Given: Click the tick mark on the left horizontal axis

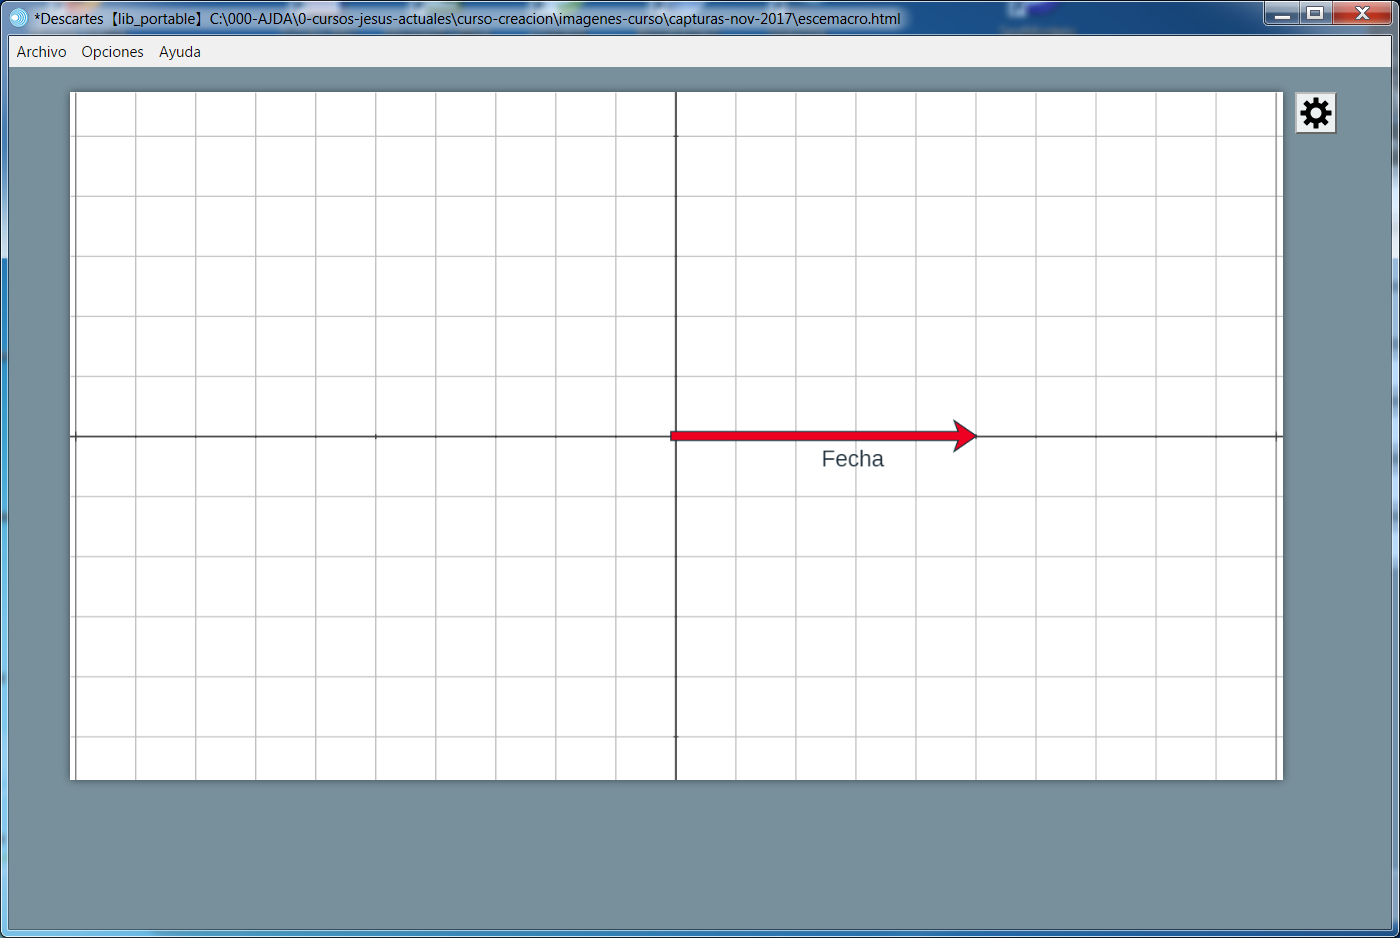Looking at the screenshot, I should [x=376, y=436].
